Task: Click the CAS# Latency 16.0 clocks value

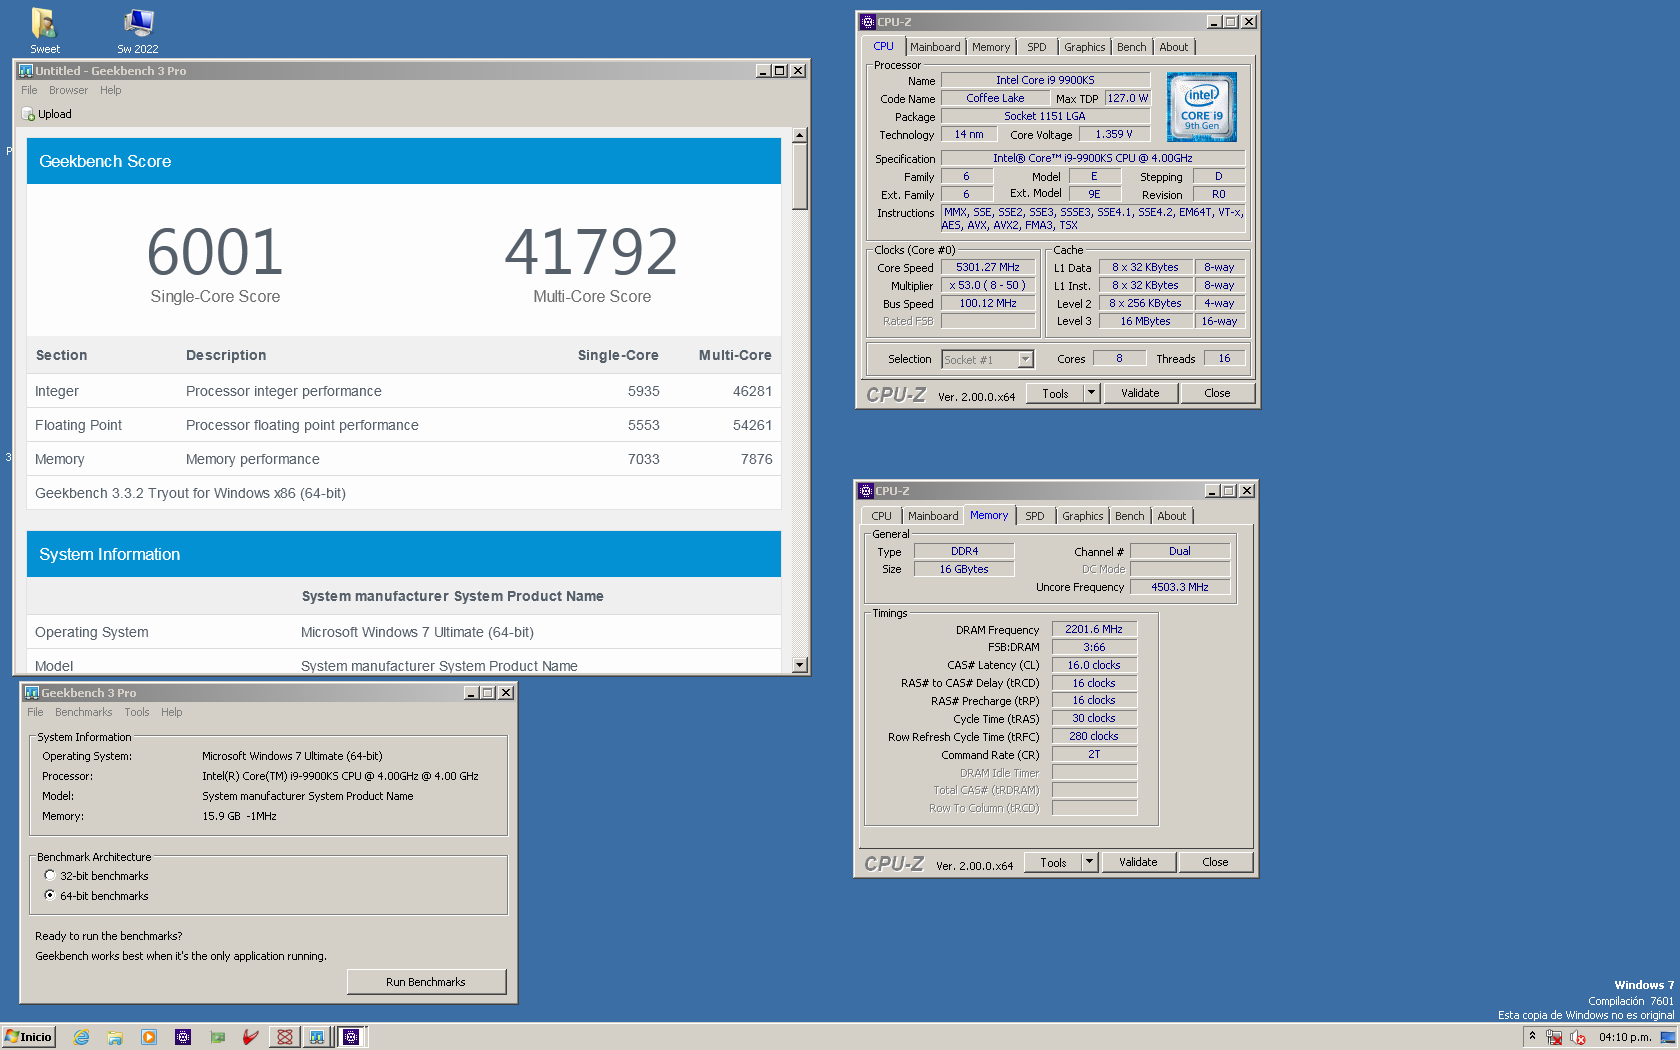Action: (x=1094, y=665)
